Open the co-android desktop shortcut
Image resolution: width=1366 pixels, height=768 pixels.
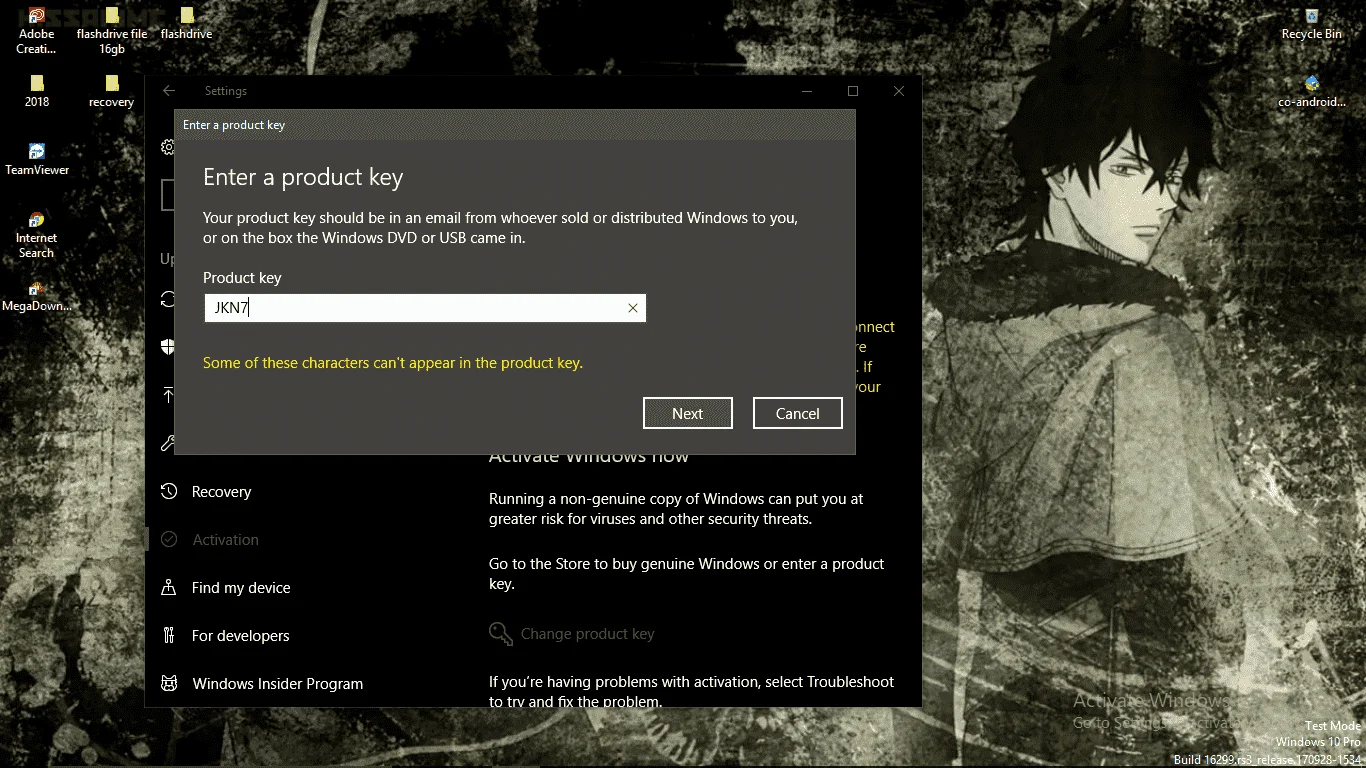[x=1312, y=91]
